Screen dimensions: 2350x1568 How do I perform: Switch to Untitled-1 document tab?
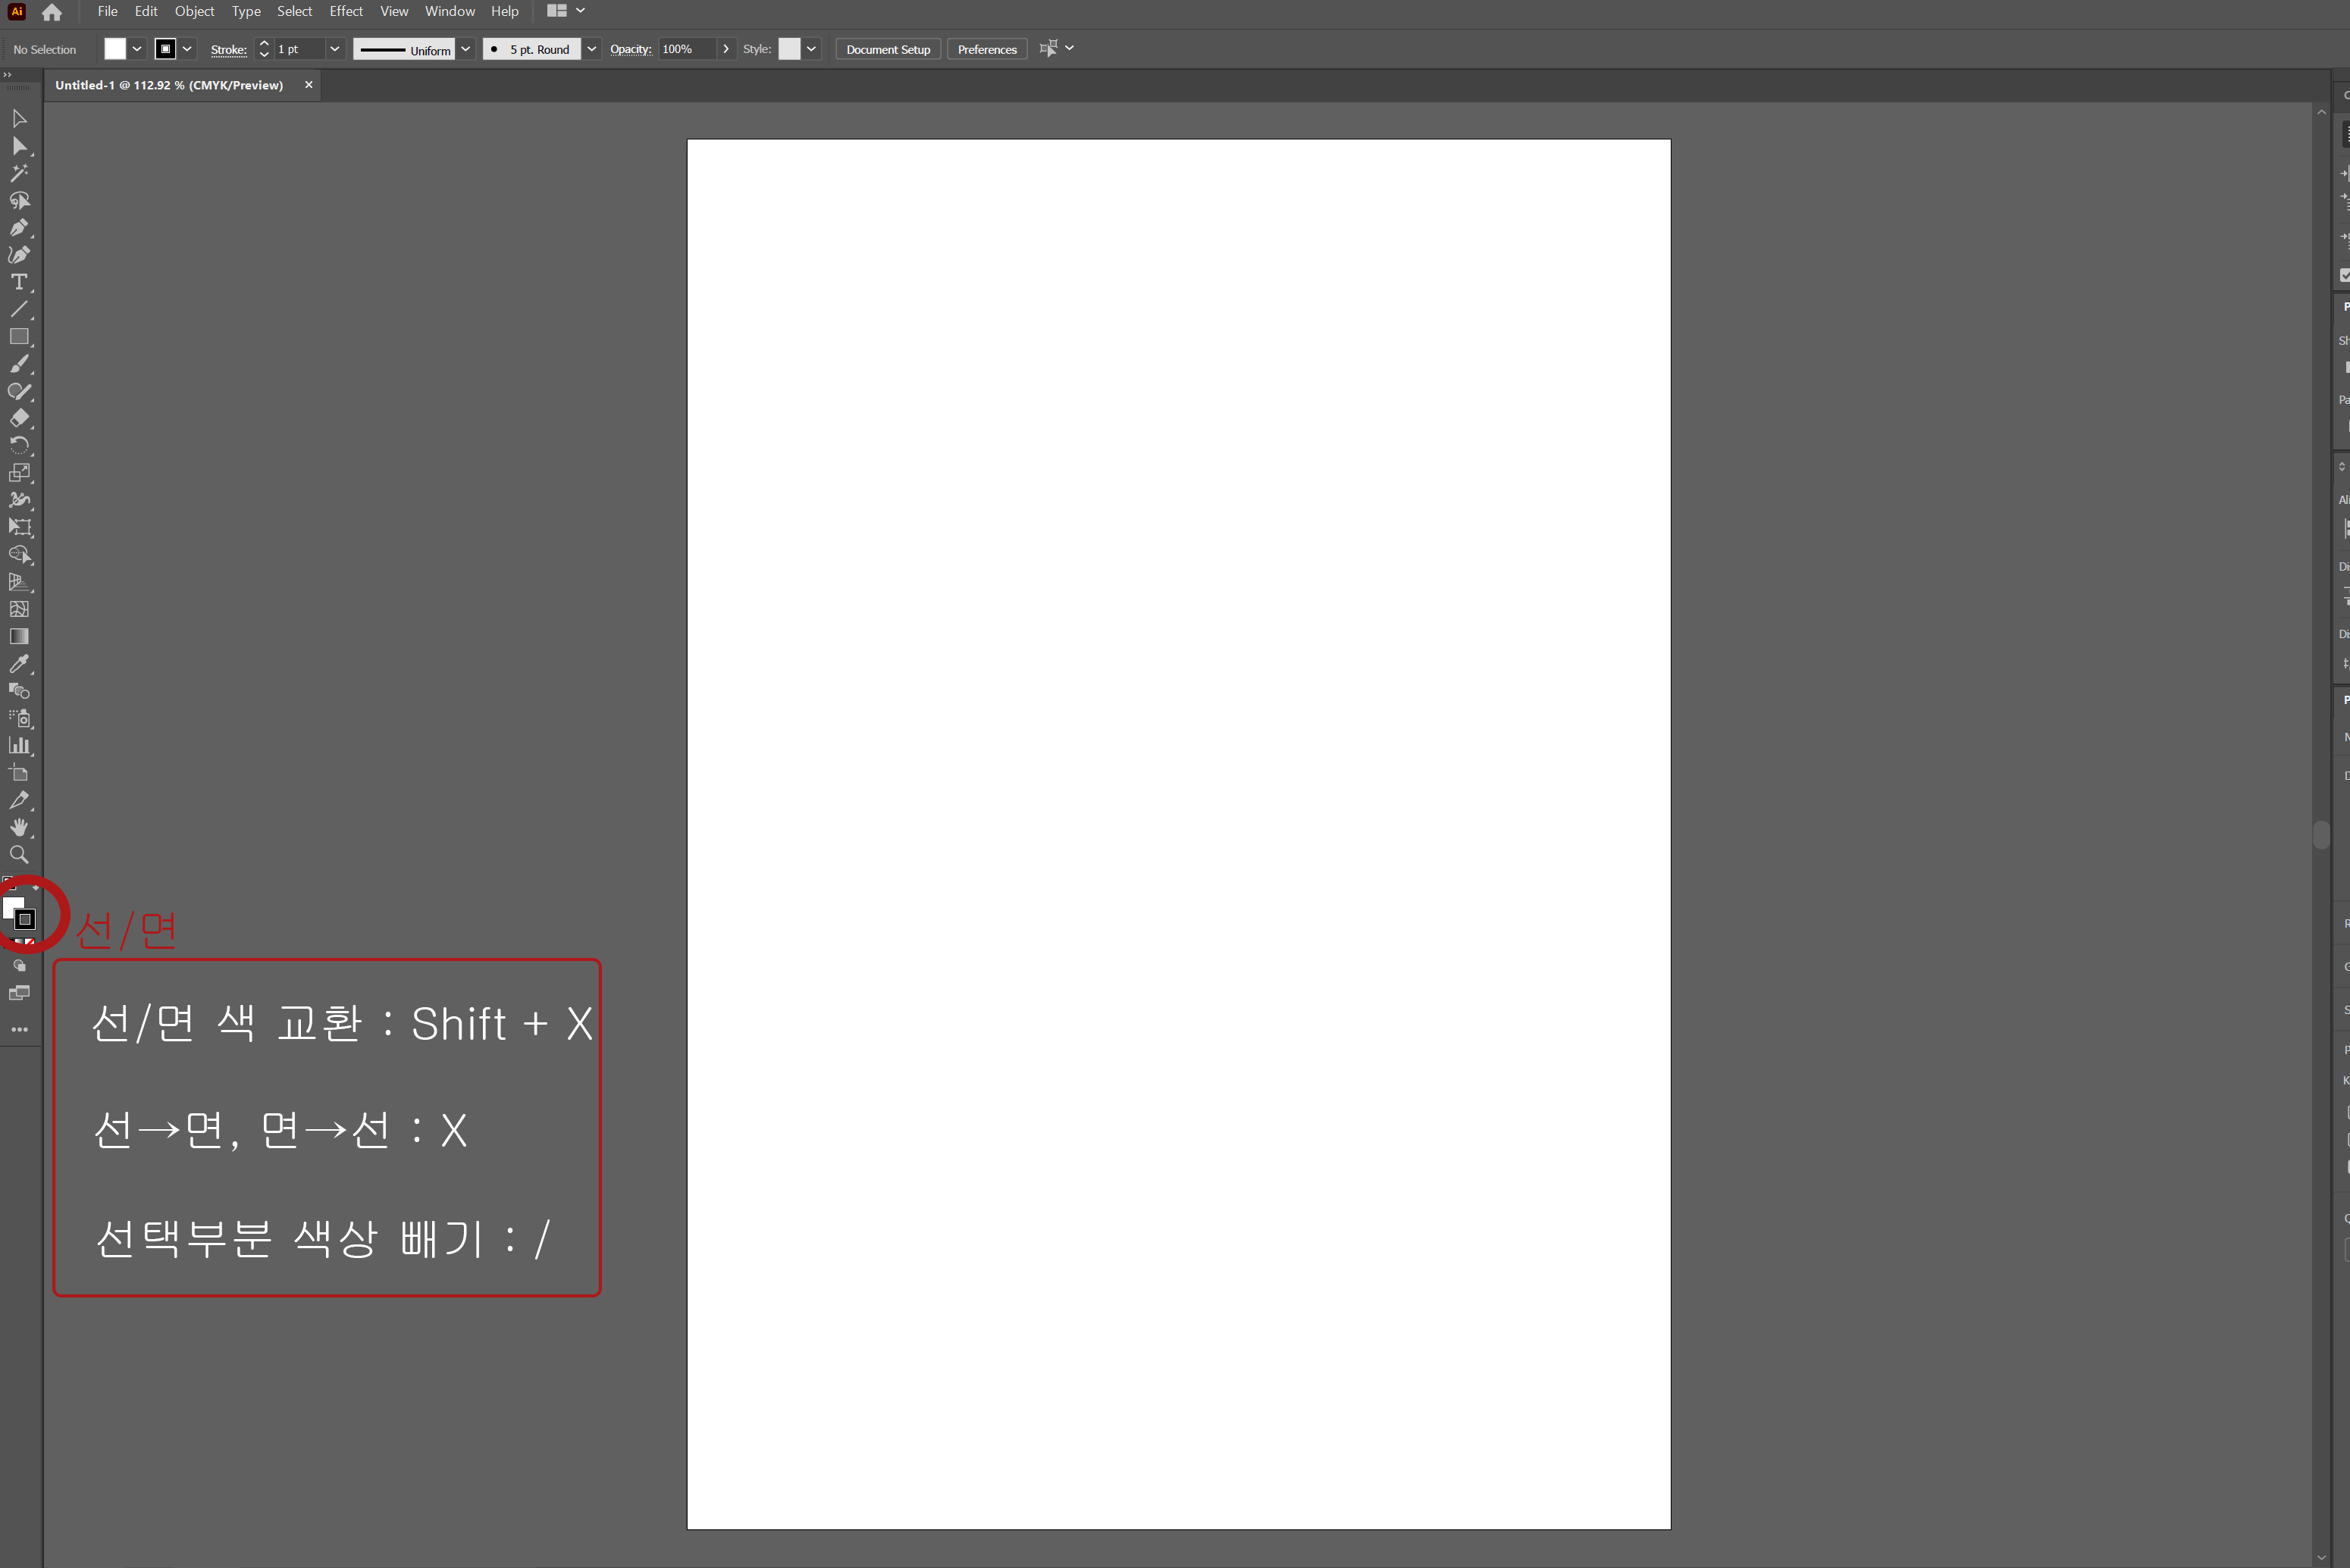[x=169, y=85]
